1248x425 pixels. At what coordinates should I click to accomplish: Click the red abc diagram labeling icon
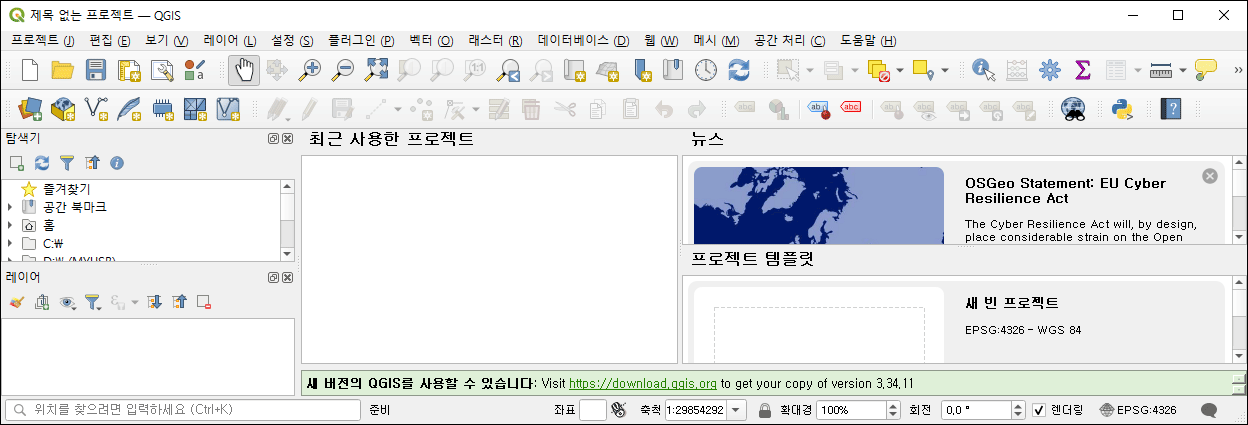[x=851, y=108]
